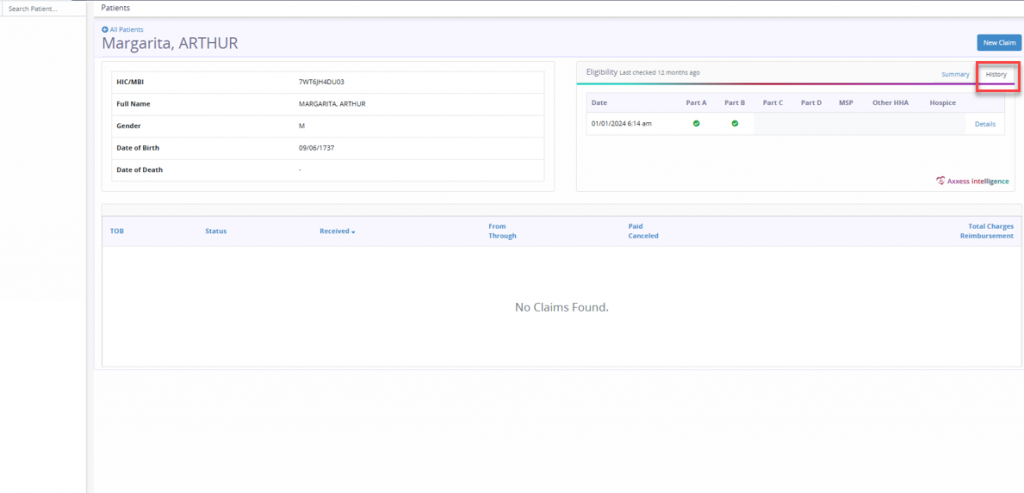The width and height of the screenshot is (1024, 493).
Task: Sort claims by Status column
Action: 216,231
